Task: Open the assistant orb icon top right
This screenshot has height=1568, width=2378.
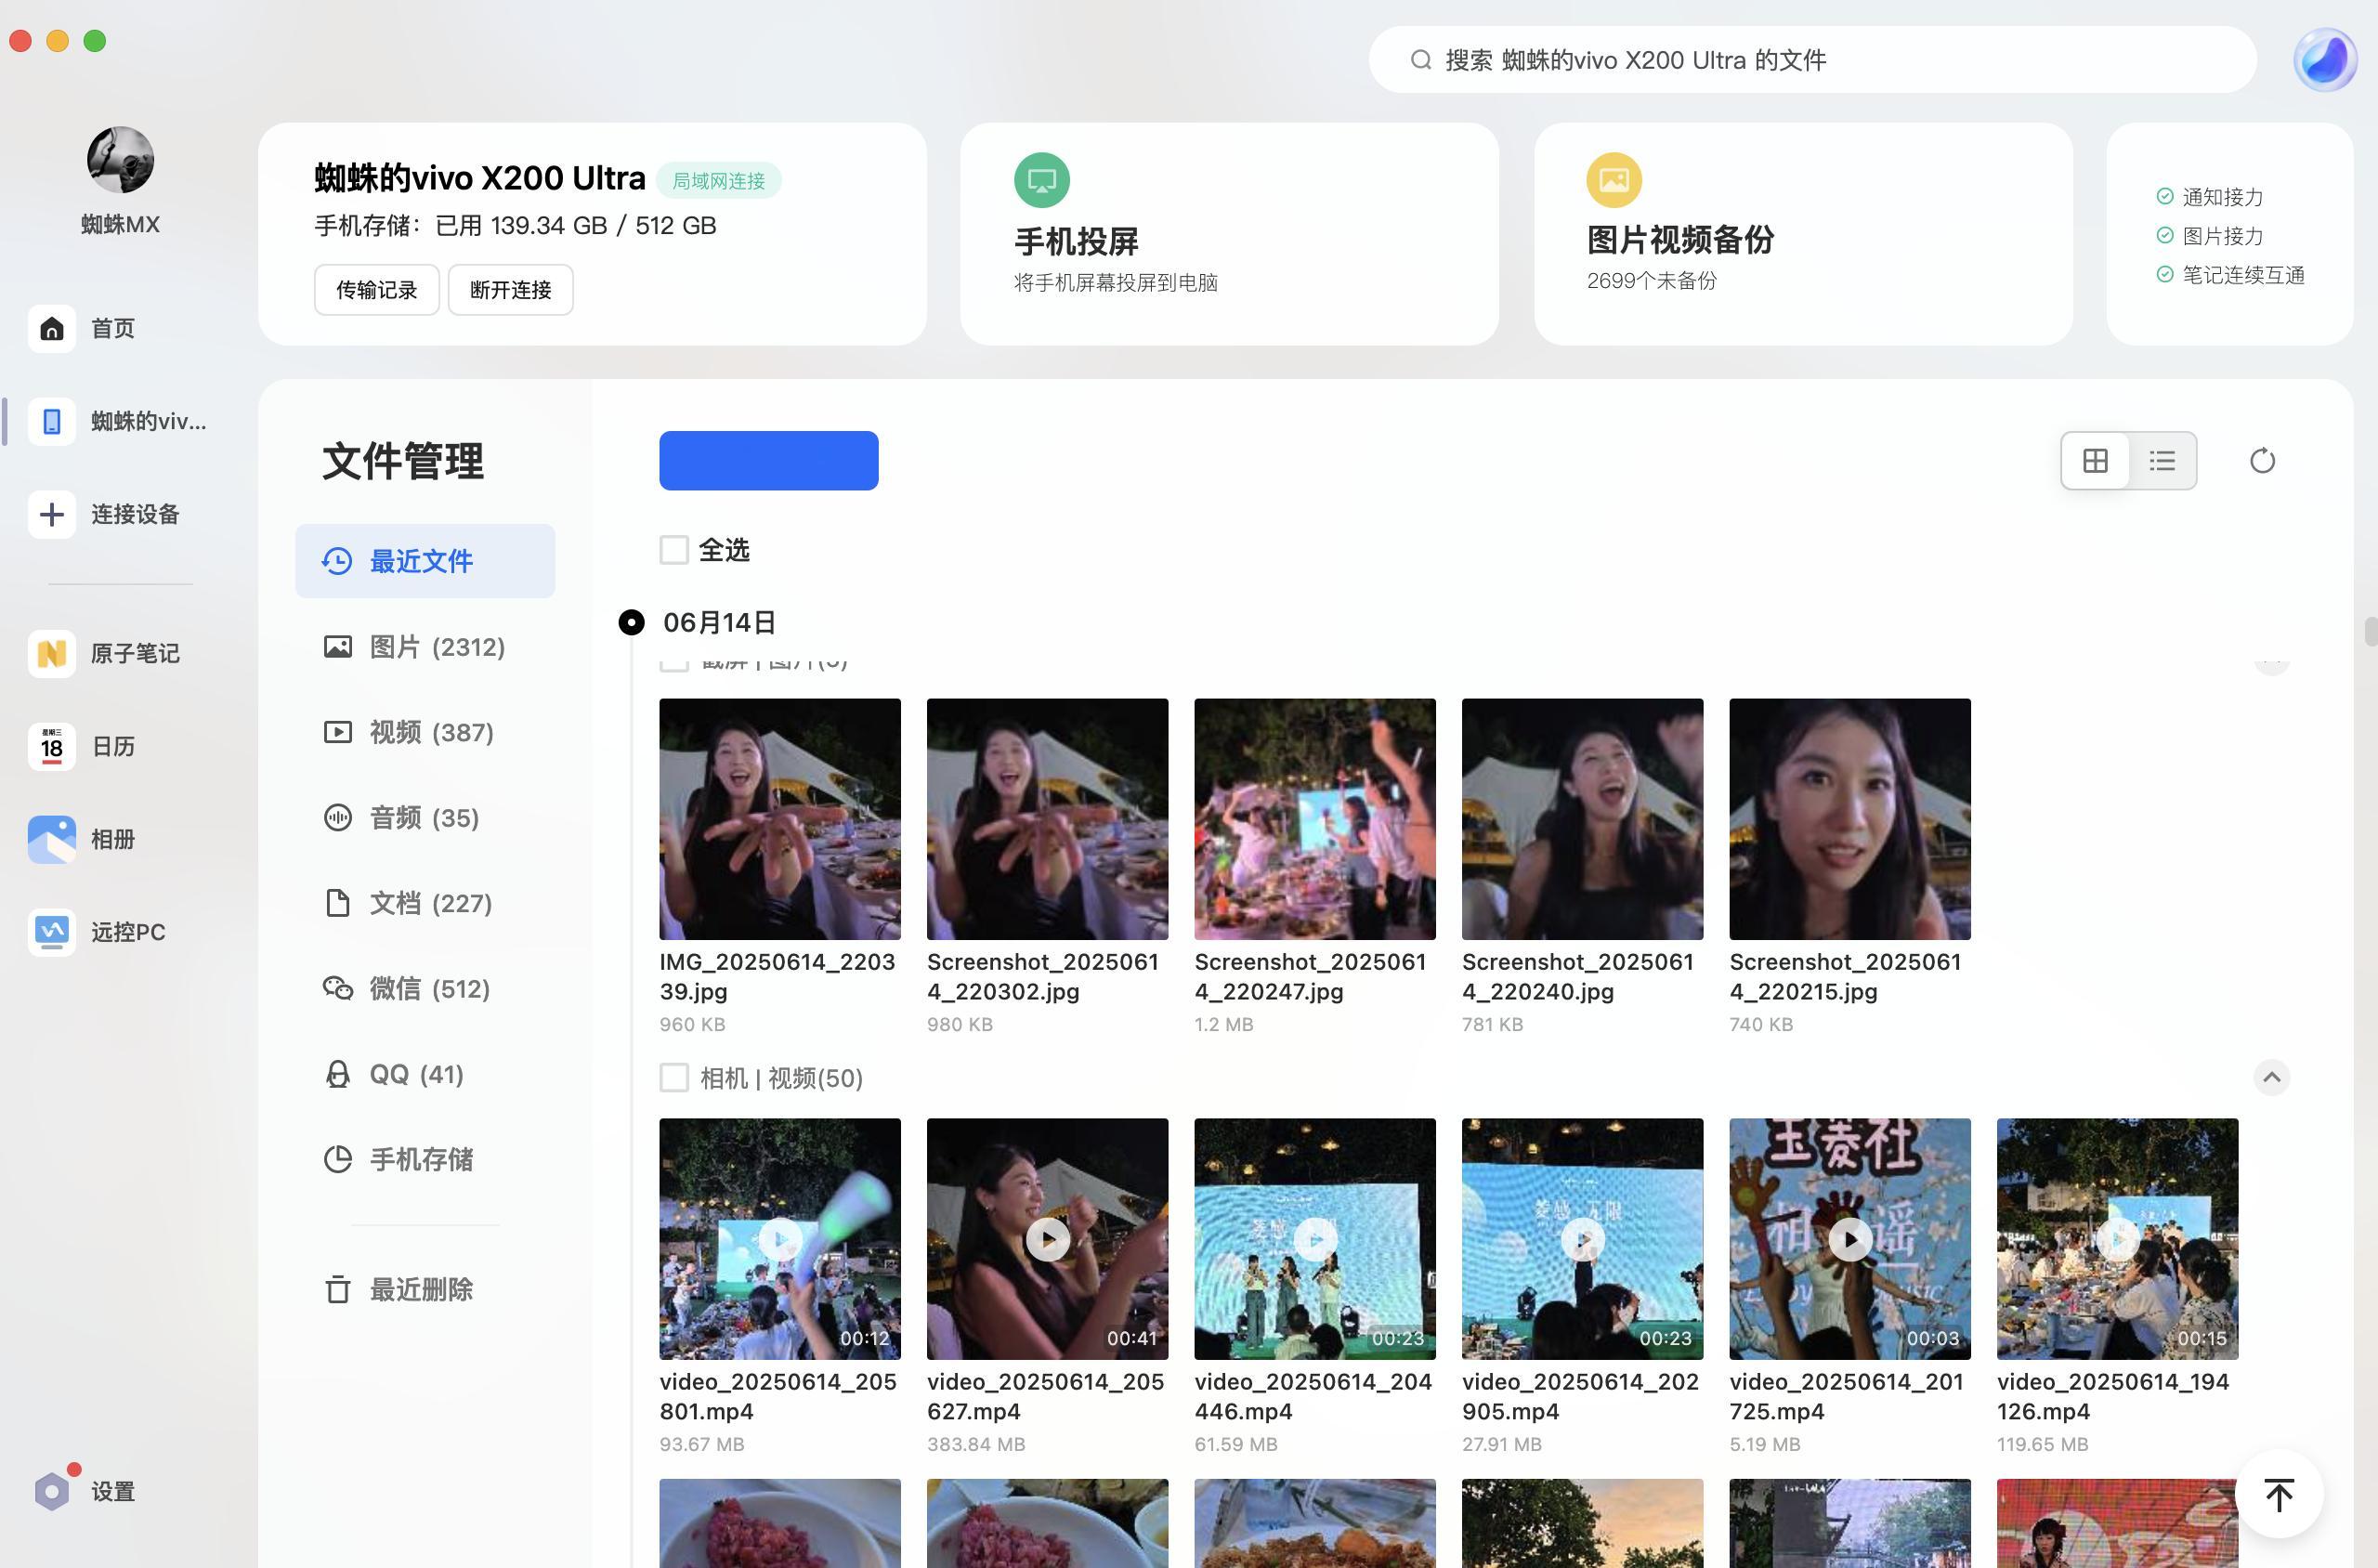Action: coord(2325,60)
